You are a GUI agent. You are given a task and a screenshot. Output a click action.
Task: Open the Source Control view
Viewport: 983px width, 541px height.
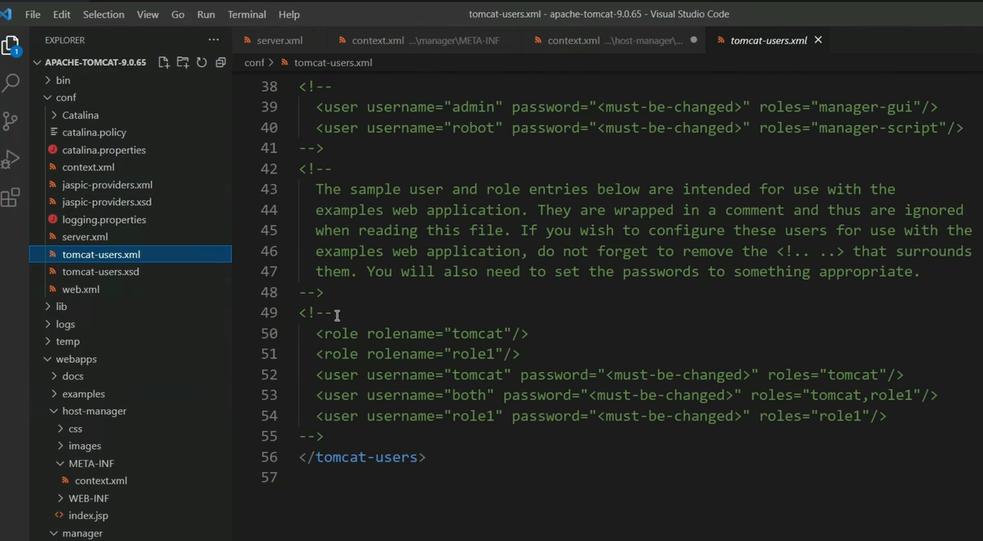pos(11,121)
